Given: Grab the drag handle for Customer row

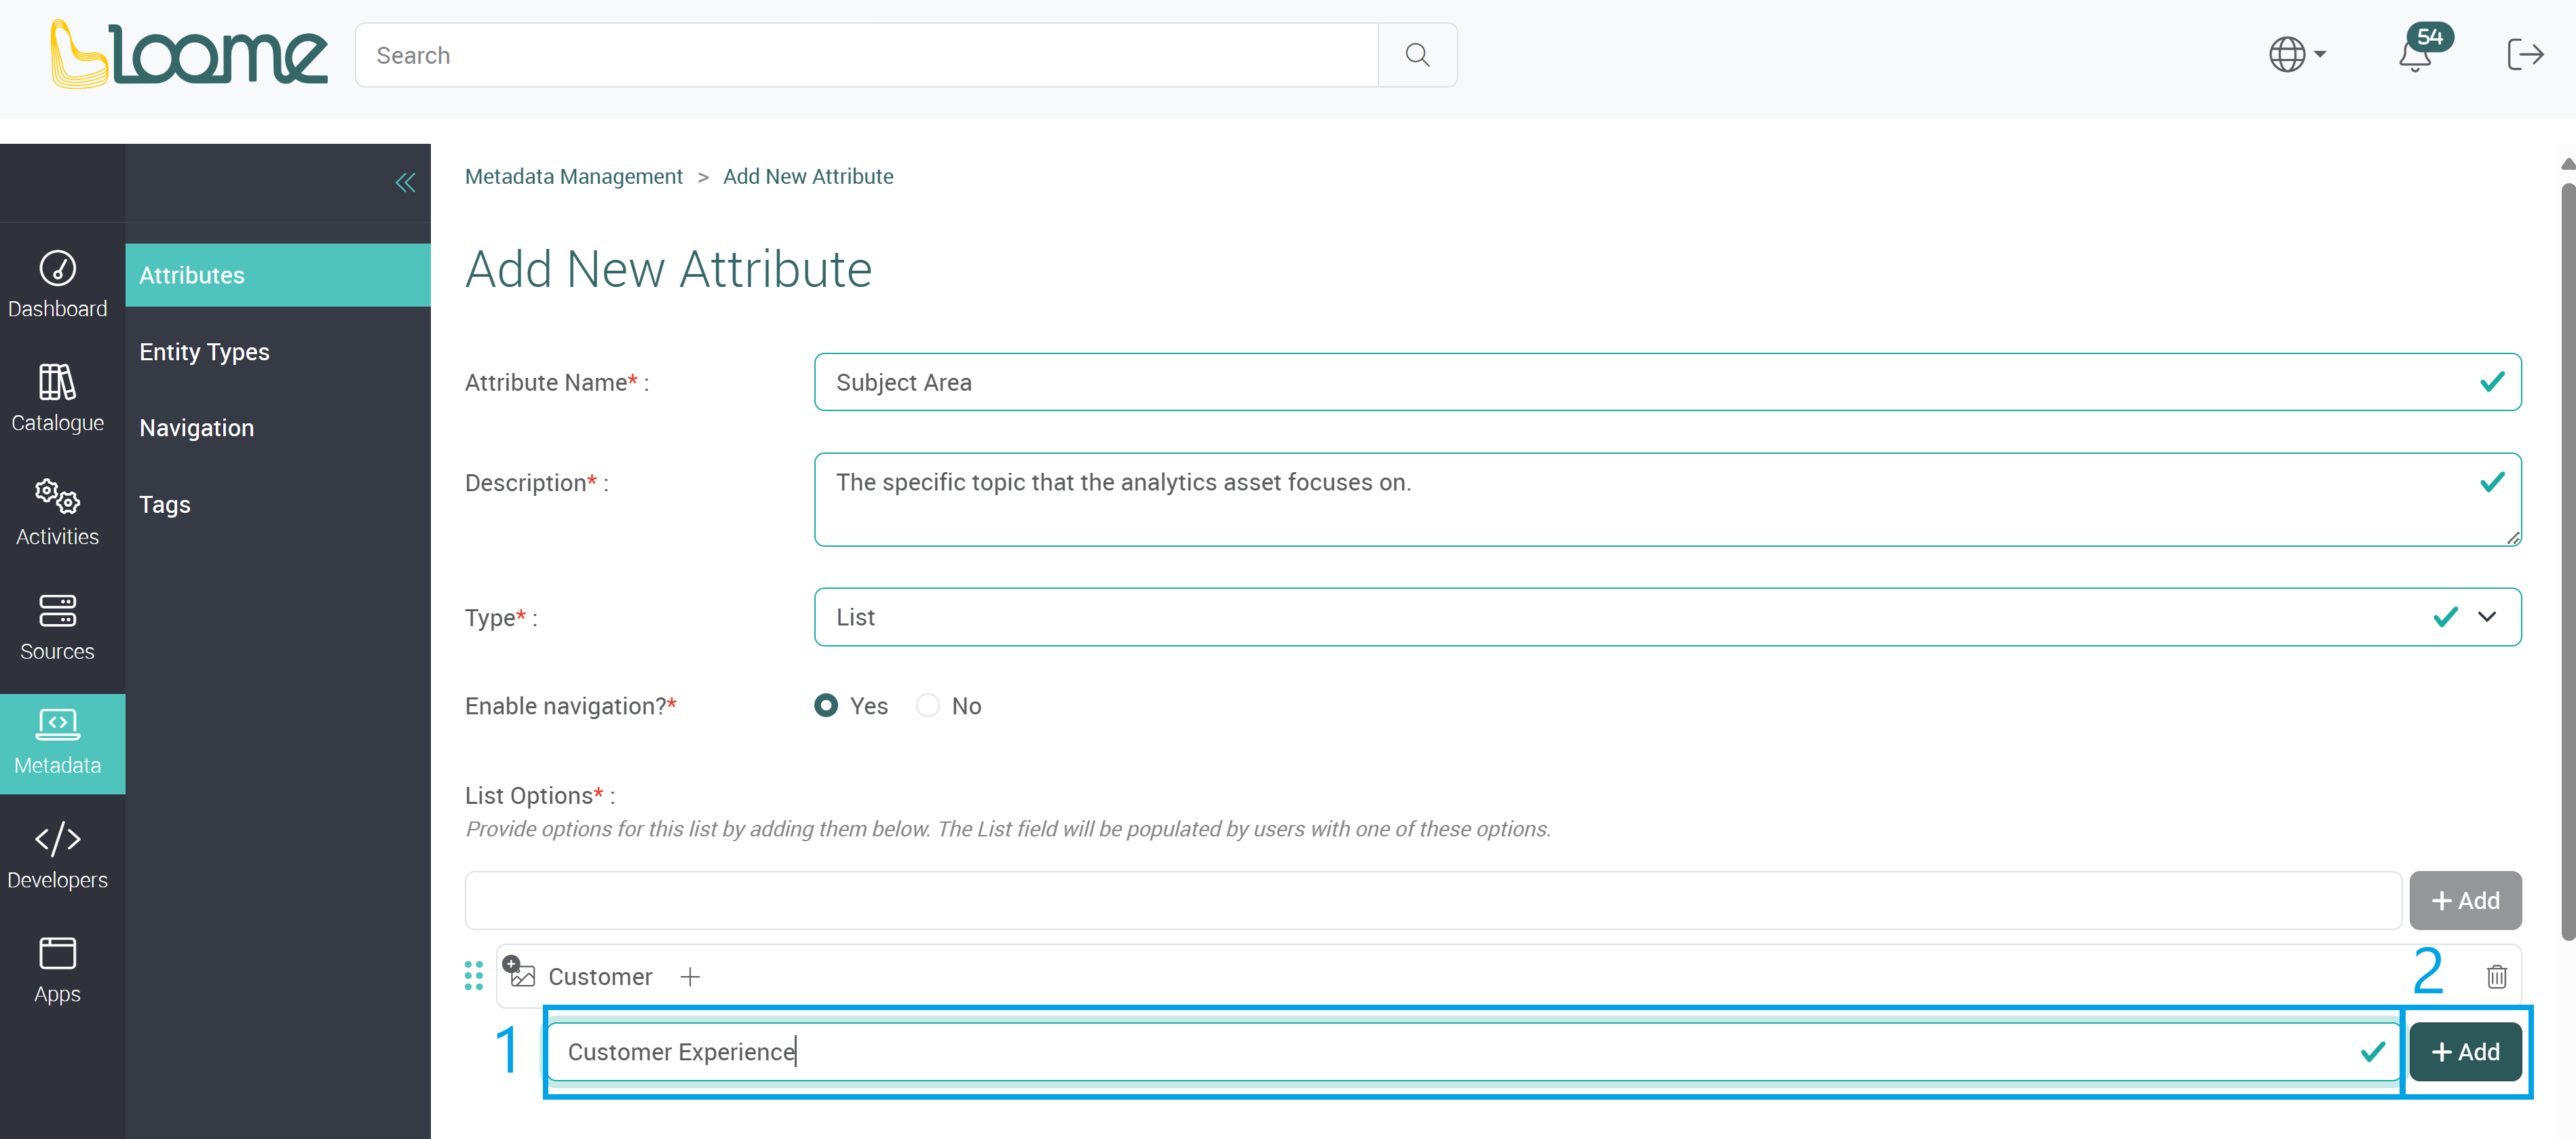Looking at the screenshot, I should click(474, 976).
